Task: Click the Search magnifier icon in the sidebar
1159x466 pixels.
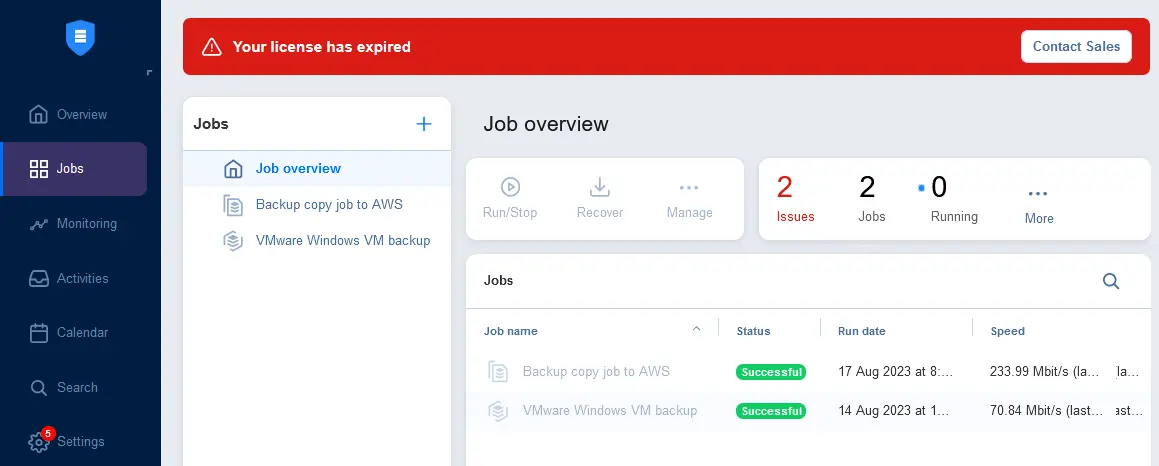Action: pyautogui.click(x=38, y=388)
